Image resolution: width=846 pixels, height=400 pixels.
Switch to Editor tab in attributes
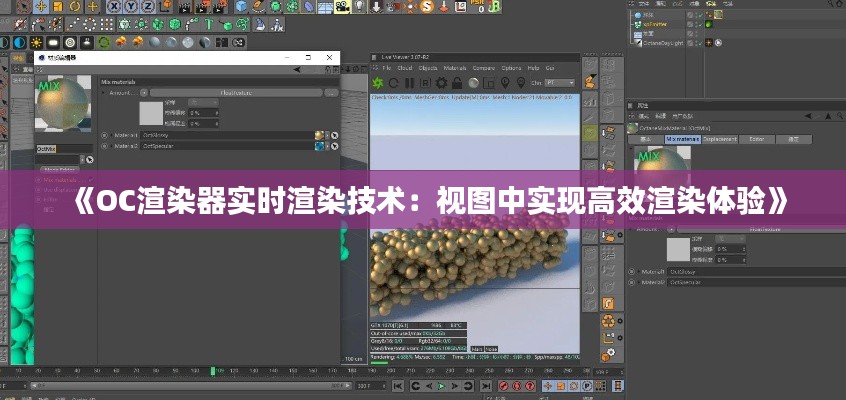[x=756, y=139]
